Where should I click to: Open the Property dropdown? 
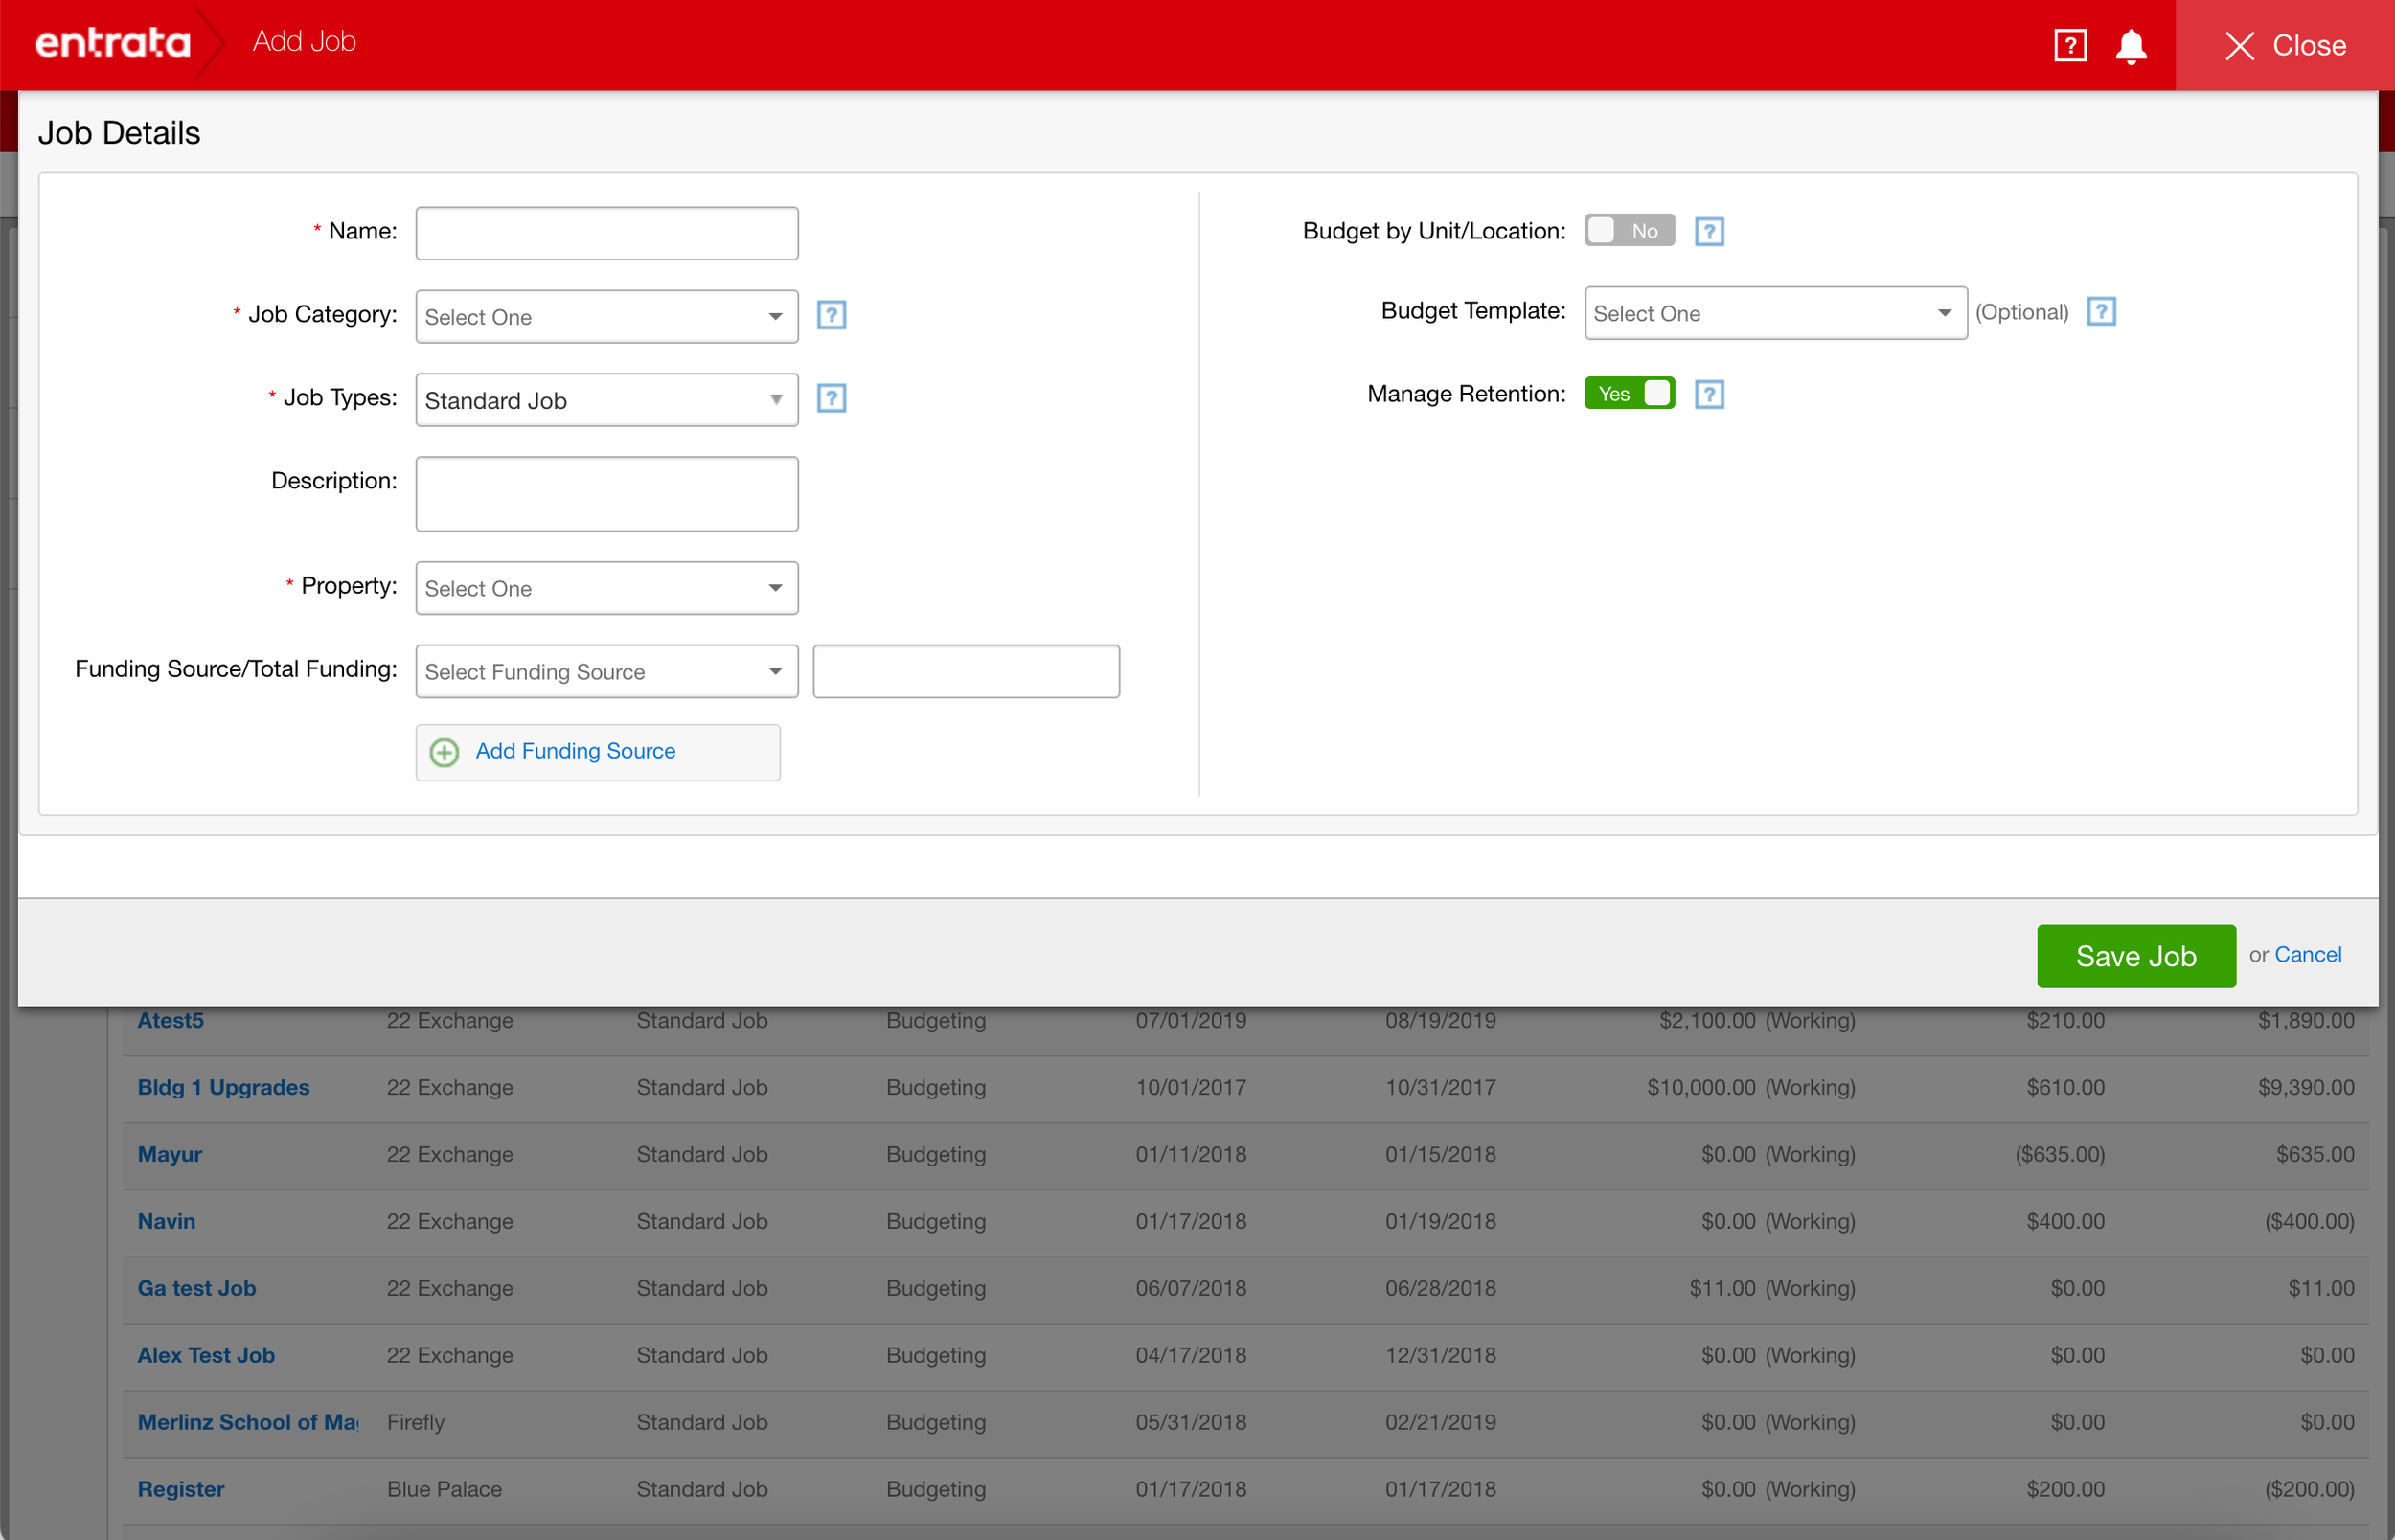(x=606, y=588)
